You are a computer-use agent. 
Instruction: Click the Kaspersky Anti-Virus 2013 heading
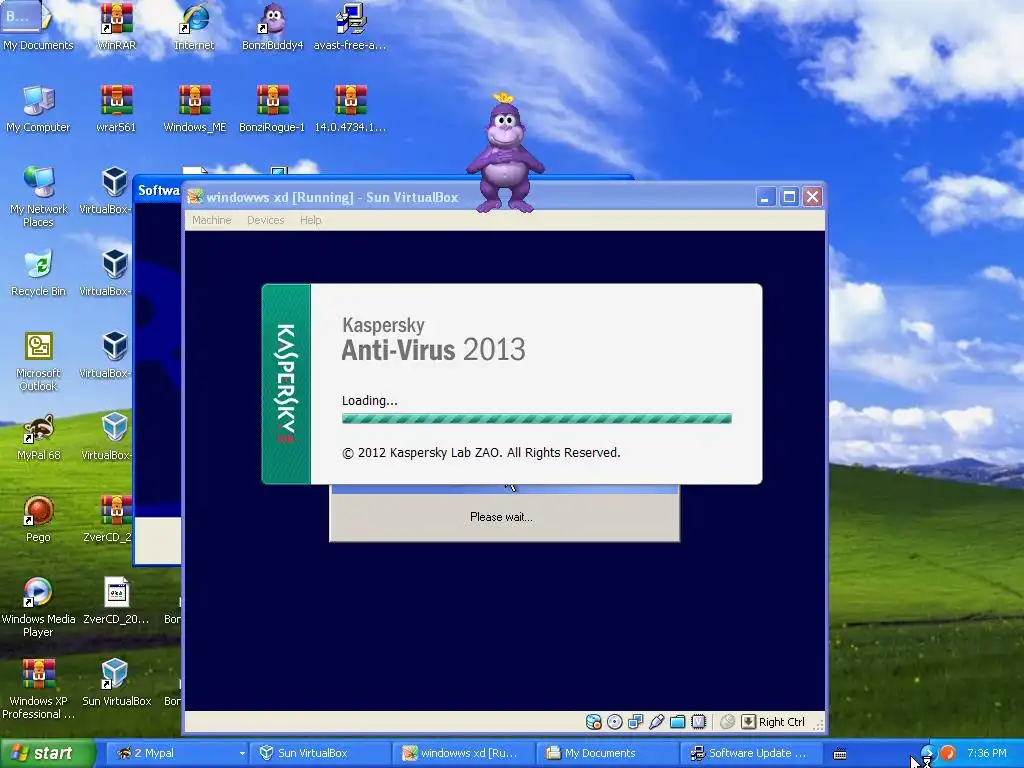point(433,340)
